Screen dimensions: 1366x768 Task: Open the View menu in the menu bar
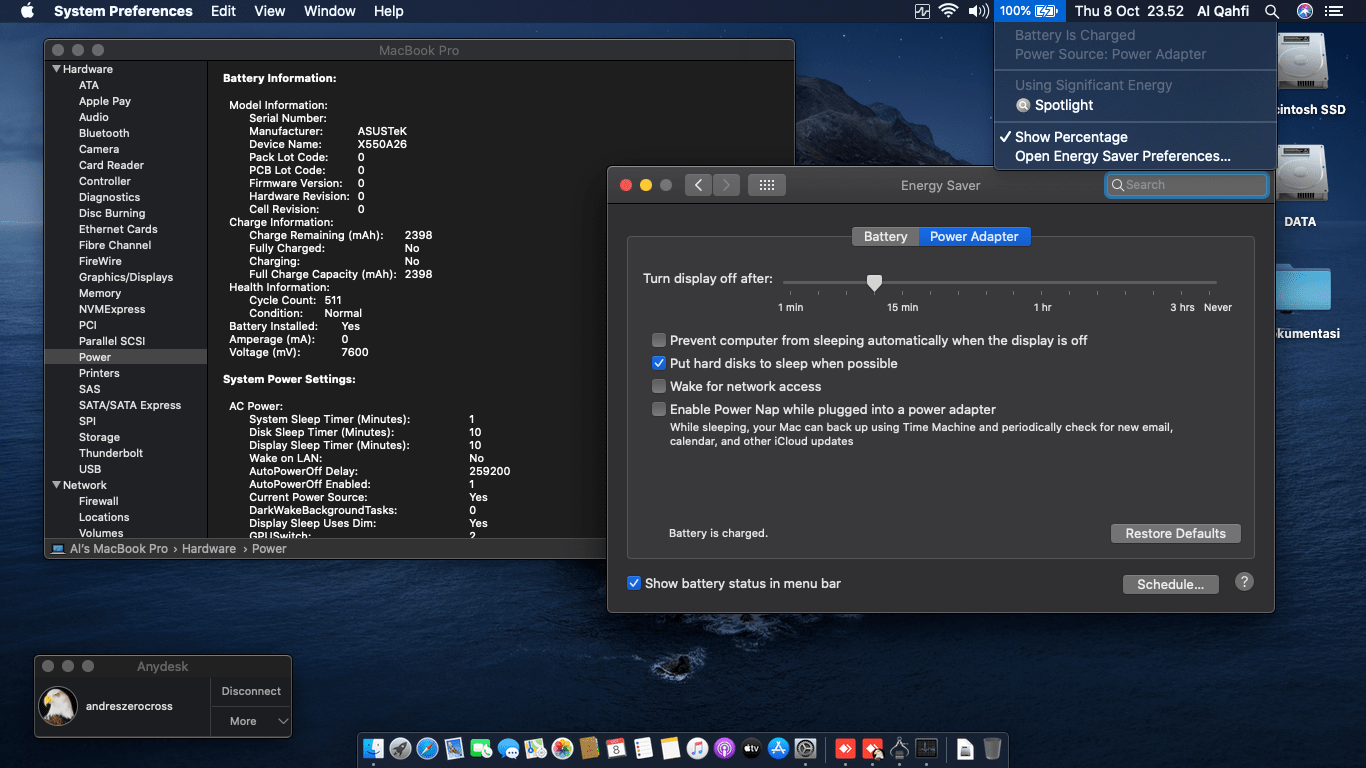[x=270, y=11]
